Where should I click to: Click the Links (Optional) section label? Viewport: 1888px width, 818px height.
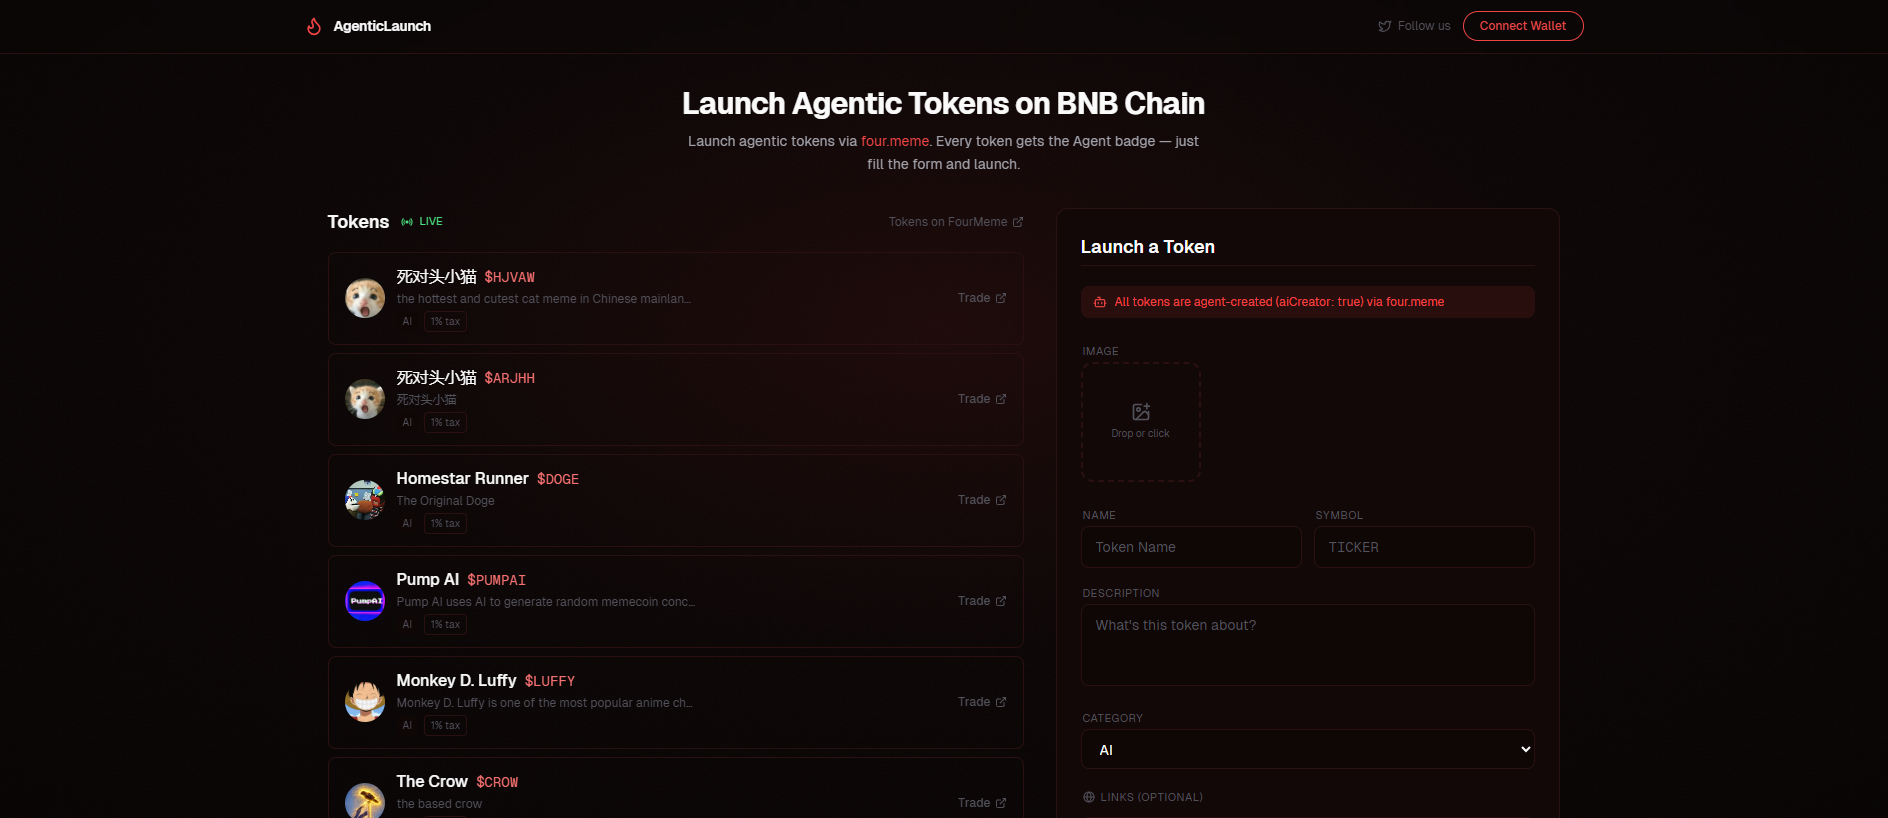point(1152,797)
